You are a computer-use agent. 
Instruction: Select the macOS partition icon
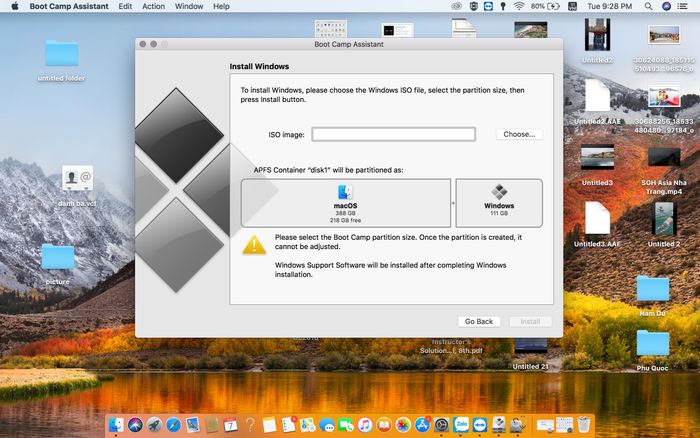(345, 192)
